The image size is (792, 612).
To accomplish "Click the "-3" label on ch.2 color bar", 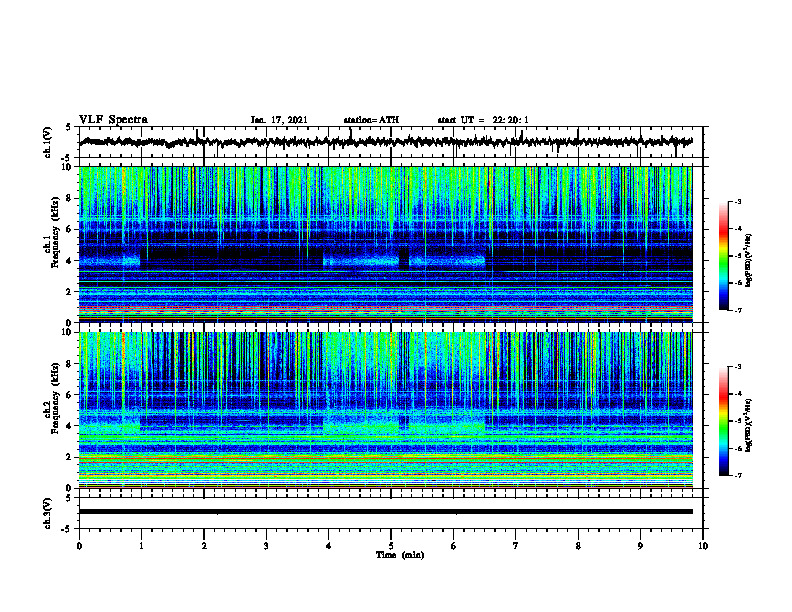I will 738,367.
